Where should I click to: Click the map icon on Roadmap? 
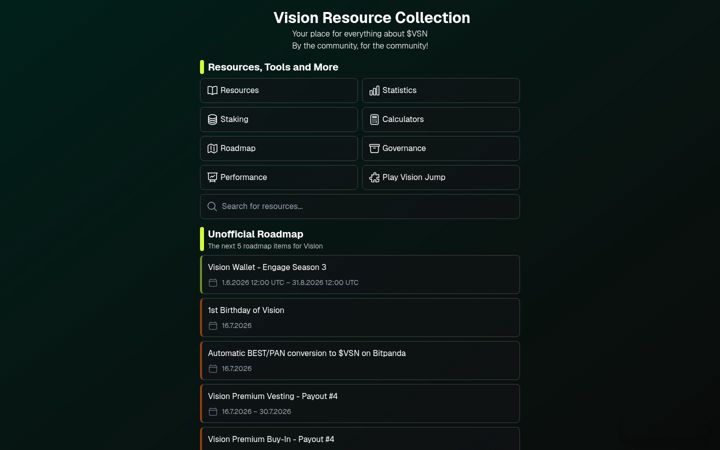point(212,148)
